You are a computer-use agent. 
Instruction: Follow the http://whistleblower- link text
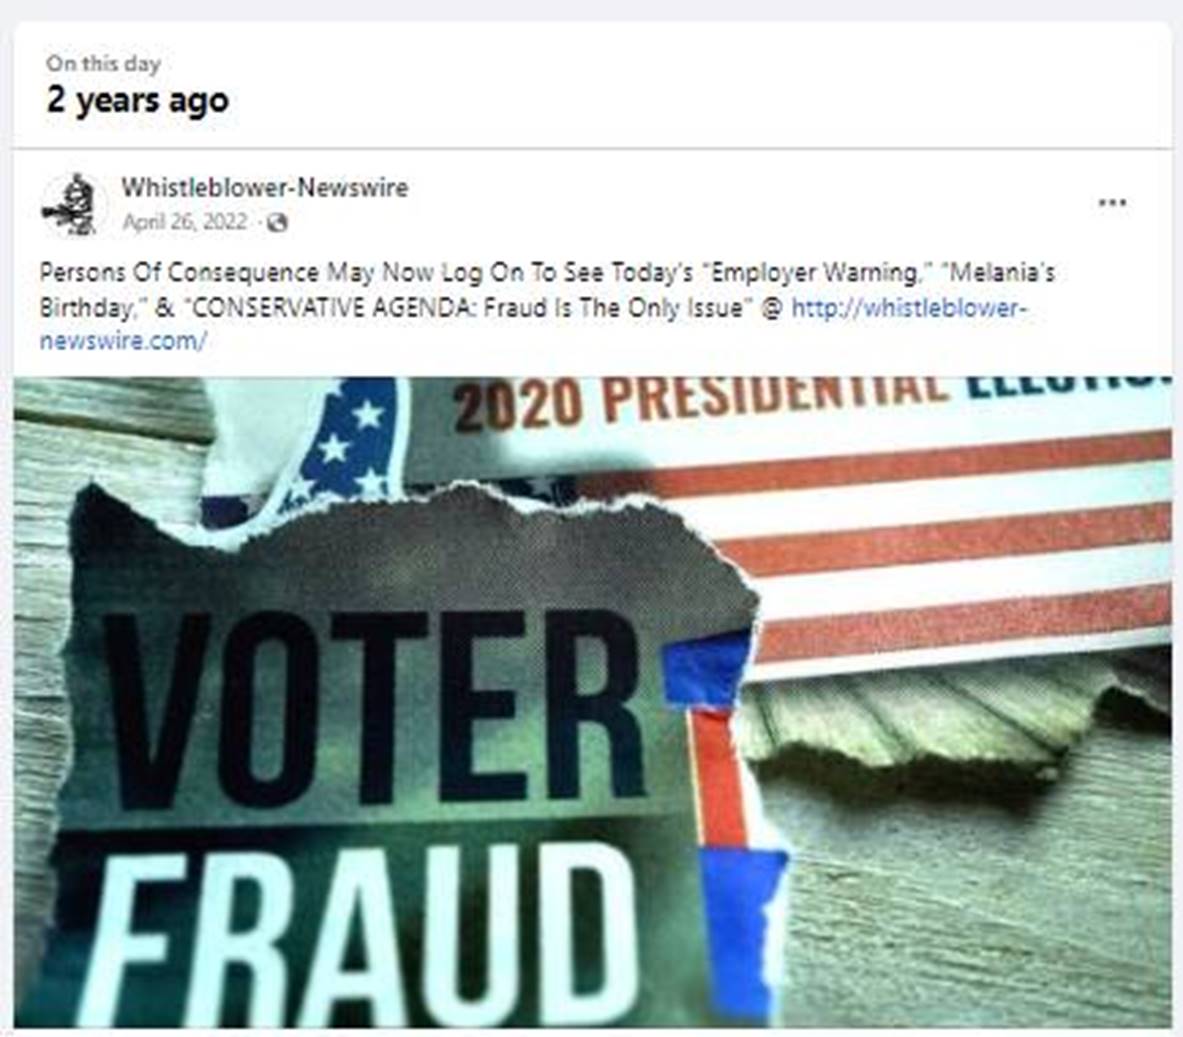(x=909, y=308)
